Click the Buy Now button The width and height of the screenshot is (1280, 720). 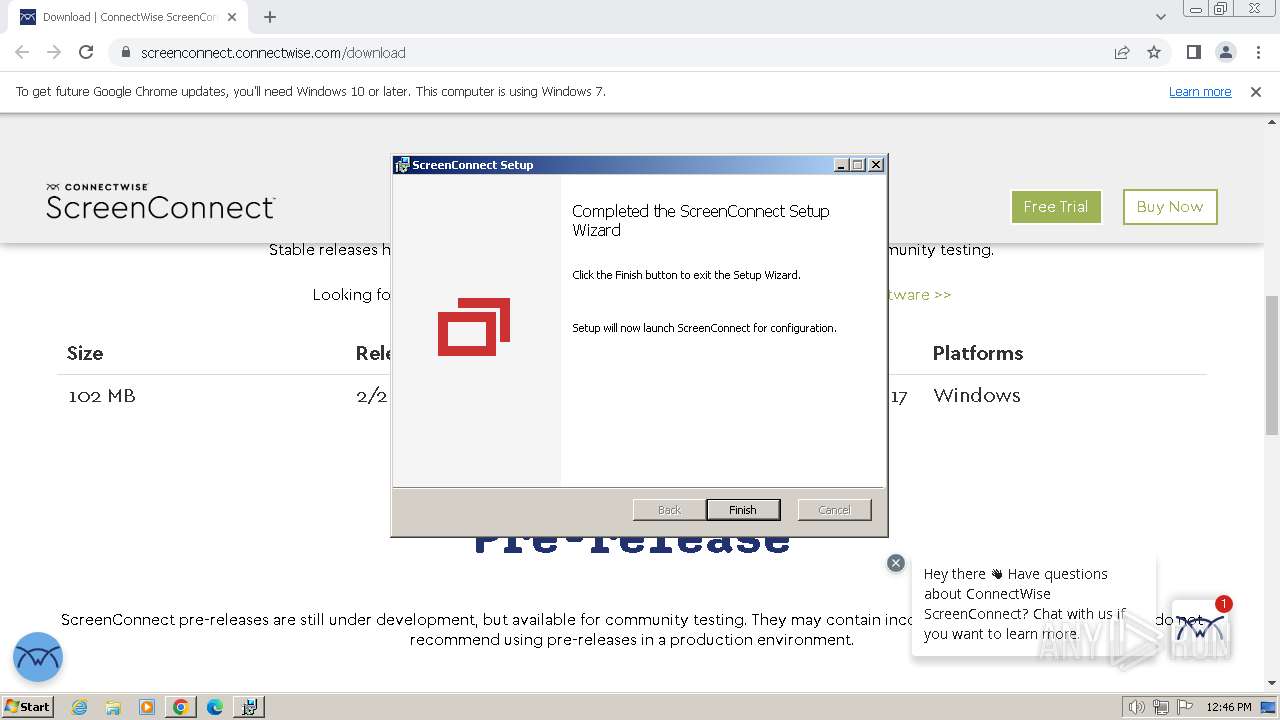point(1170,207)
